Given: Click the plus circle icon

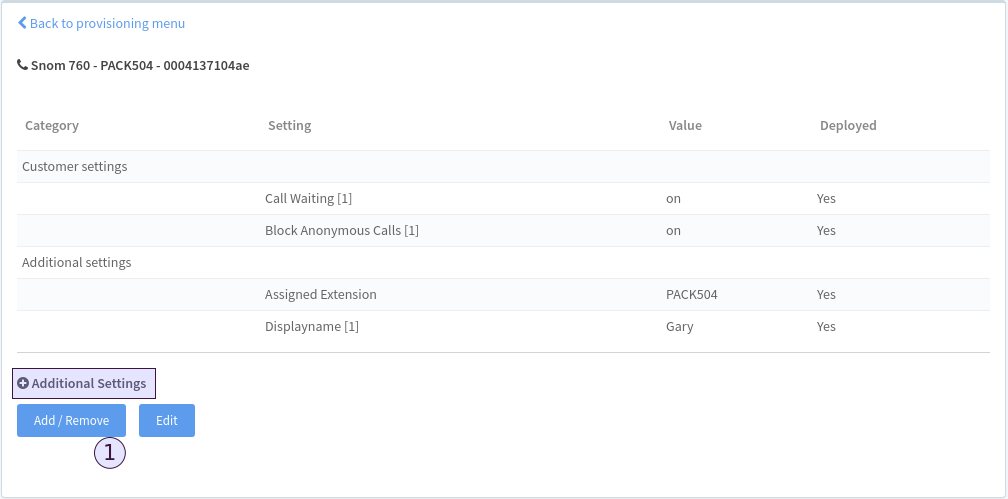Looking at the screenshot, I should pyautogui.click(x=24, y=383).
